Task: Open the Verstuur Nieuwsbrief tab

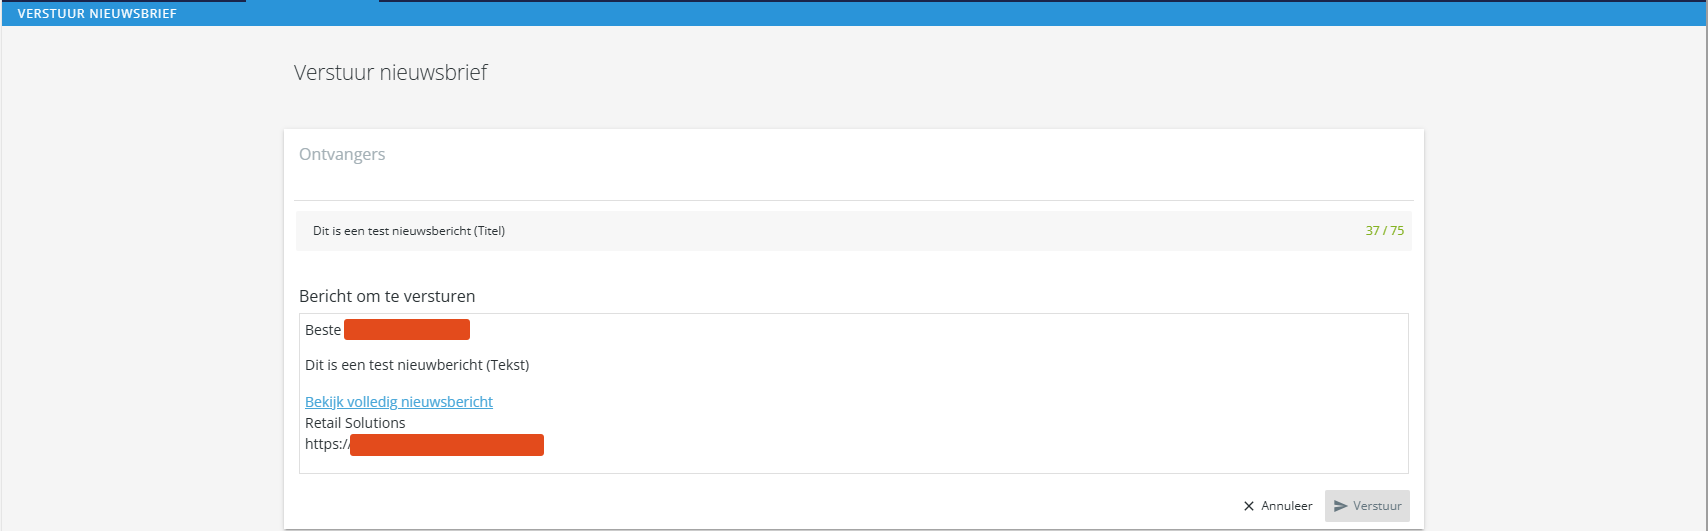Action: point(97,14)
